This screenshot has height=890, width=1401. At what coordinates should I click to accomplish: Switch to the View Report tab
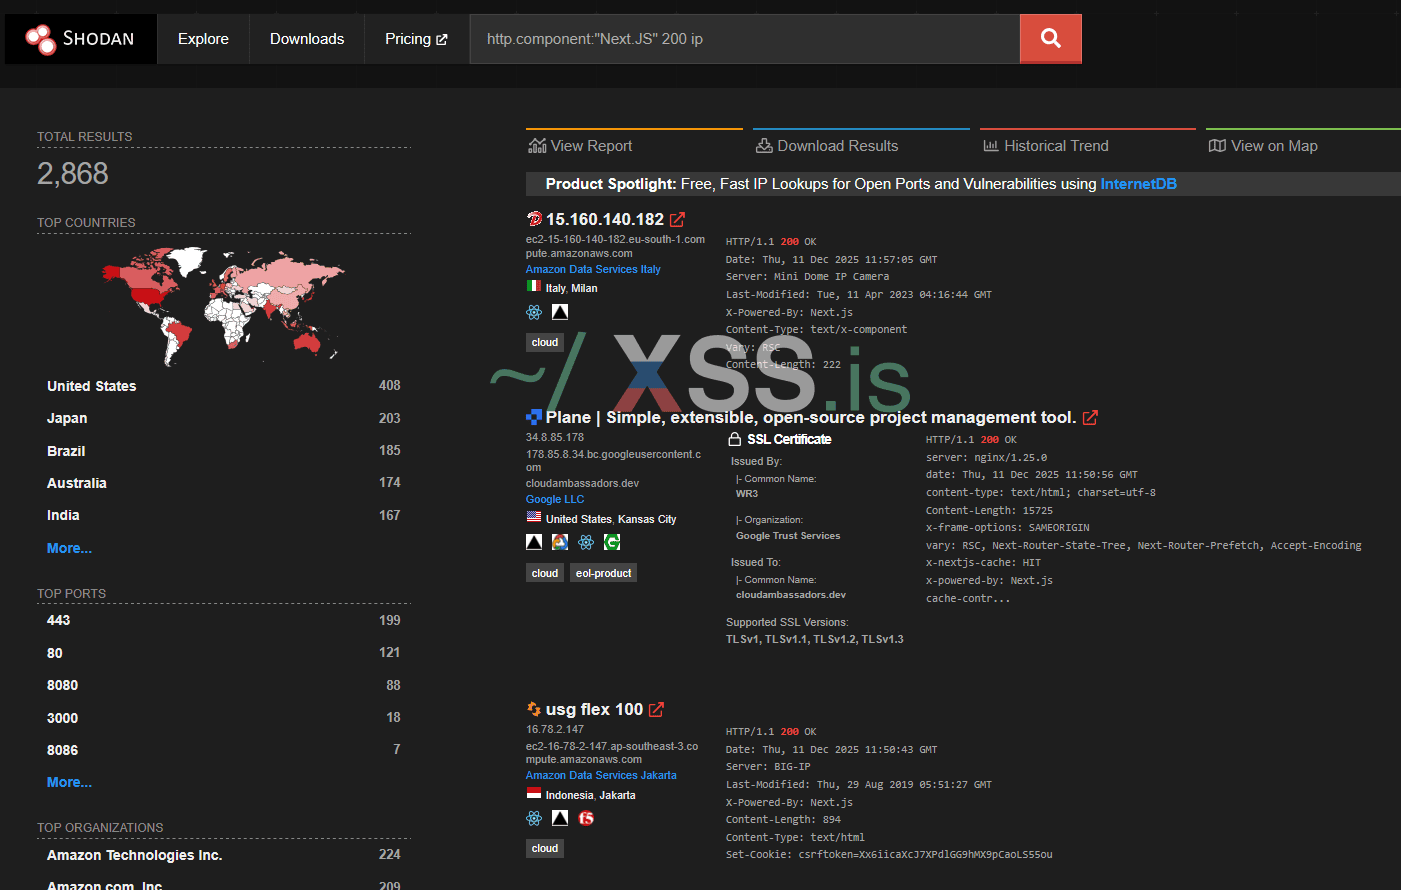tap(634, 145)
